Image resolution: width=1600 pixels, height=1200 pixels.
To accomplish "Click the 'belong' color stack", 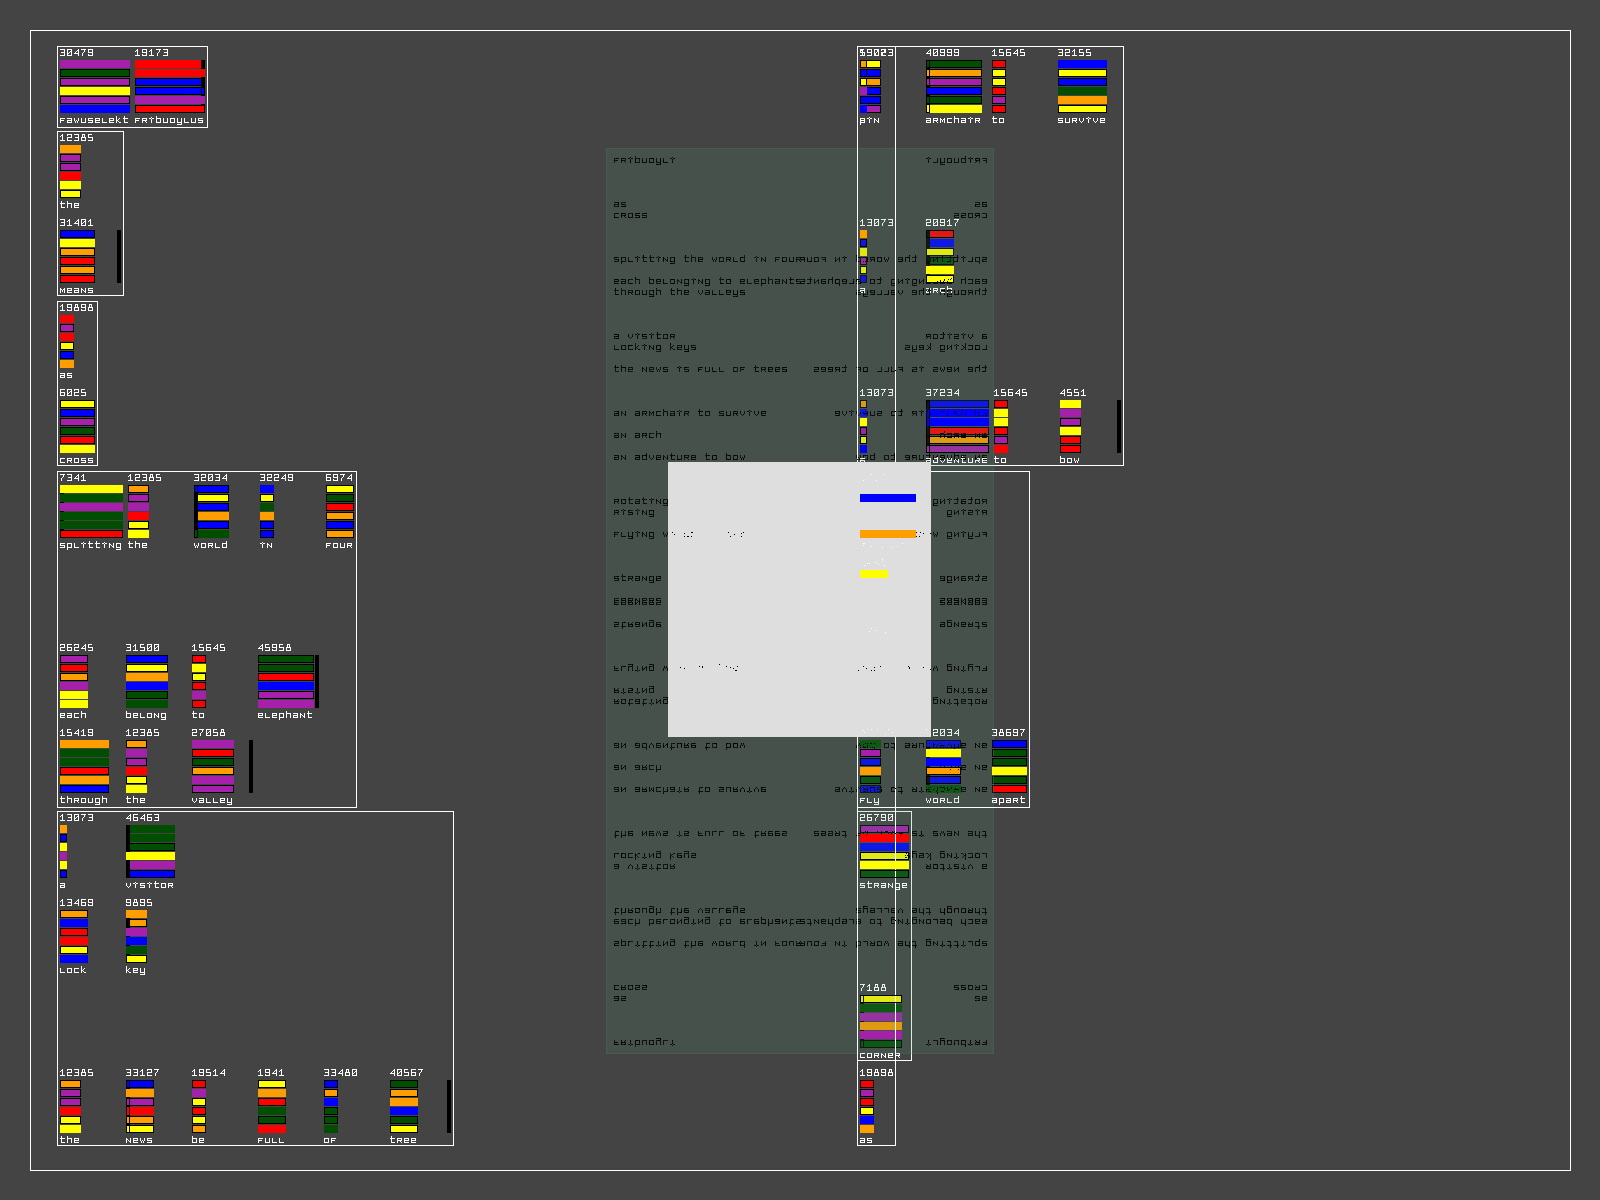I will (x=147, y=681).
